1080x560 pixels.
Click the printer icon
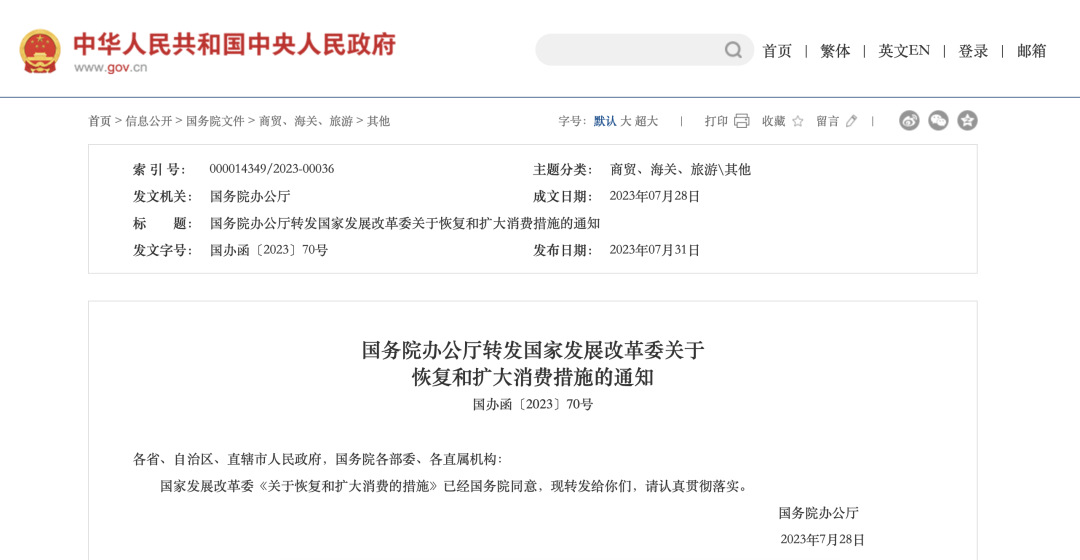click(741, 121)
